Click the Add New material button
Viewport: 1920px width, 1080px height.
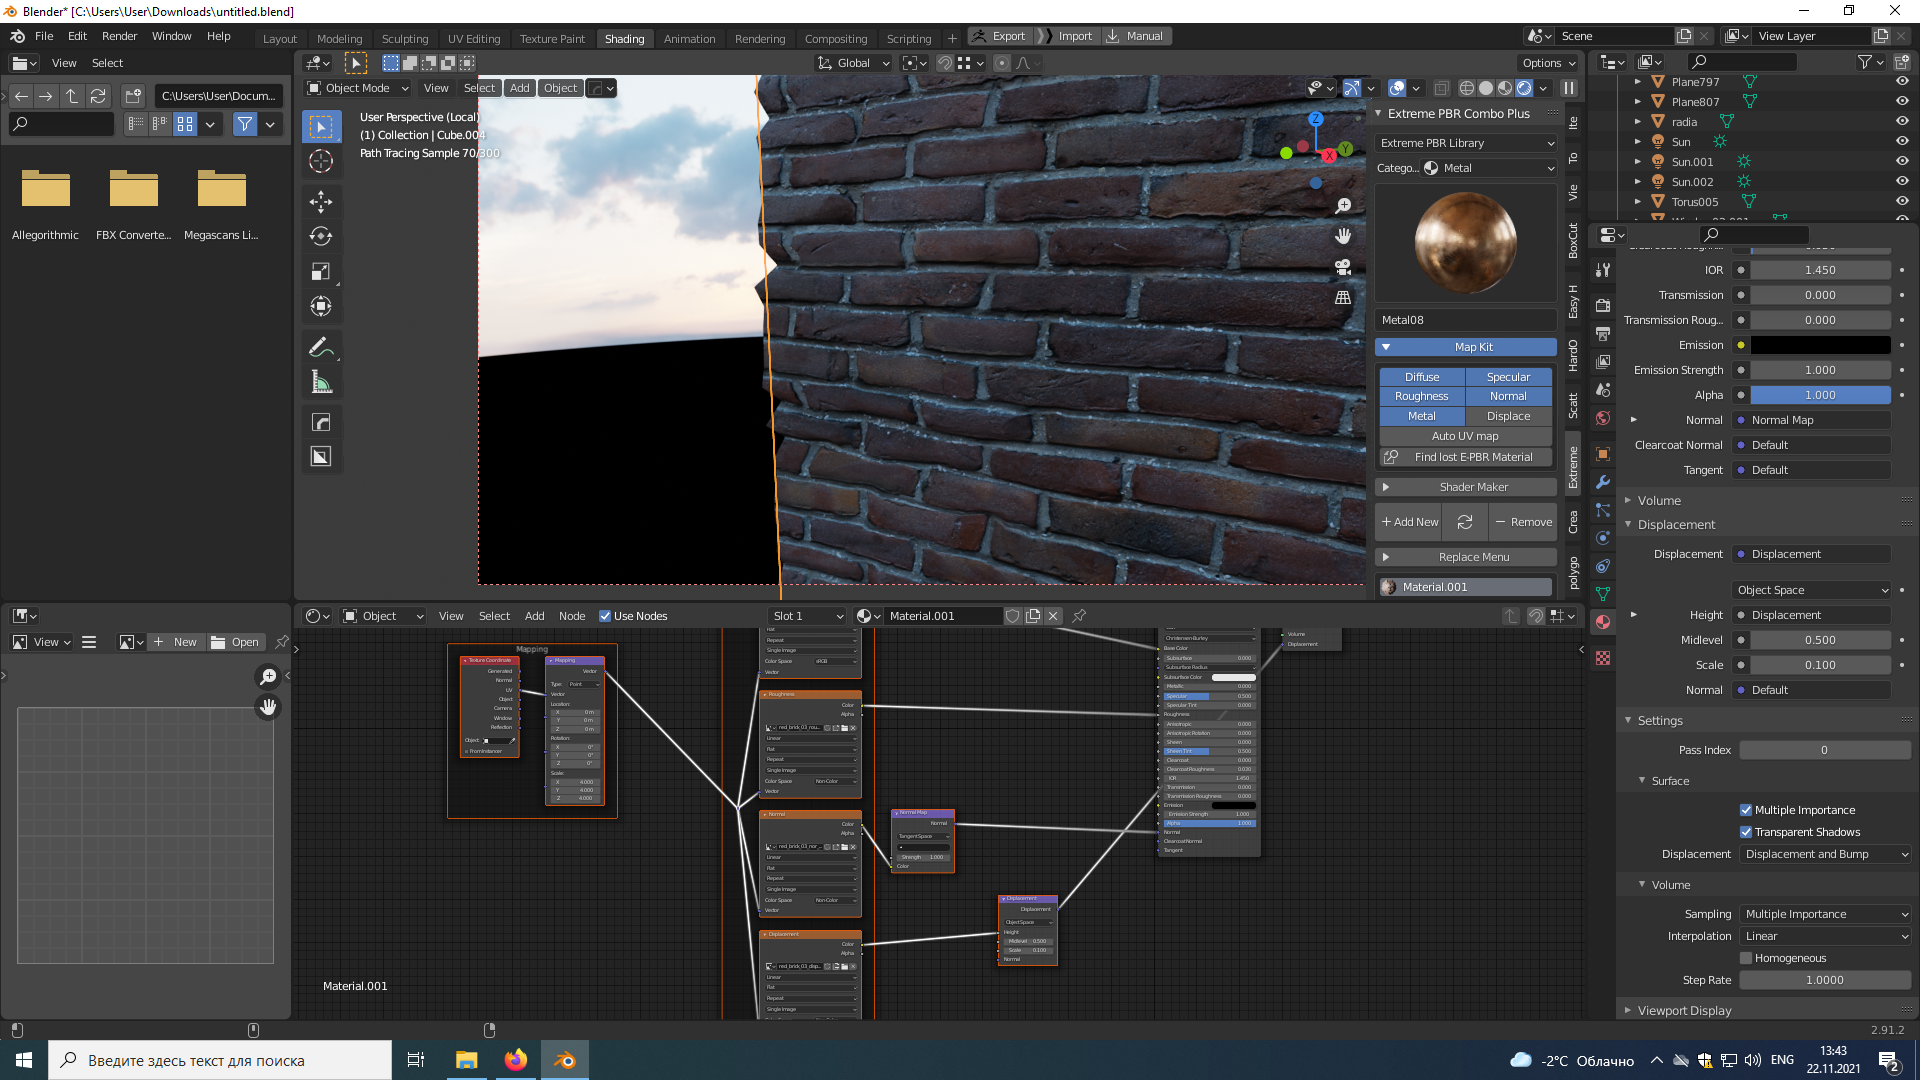pos(1409,522)
